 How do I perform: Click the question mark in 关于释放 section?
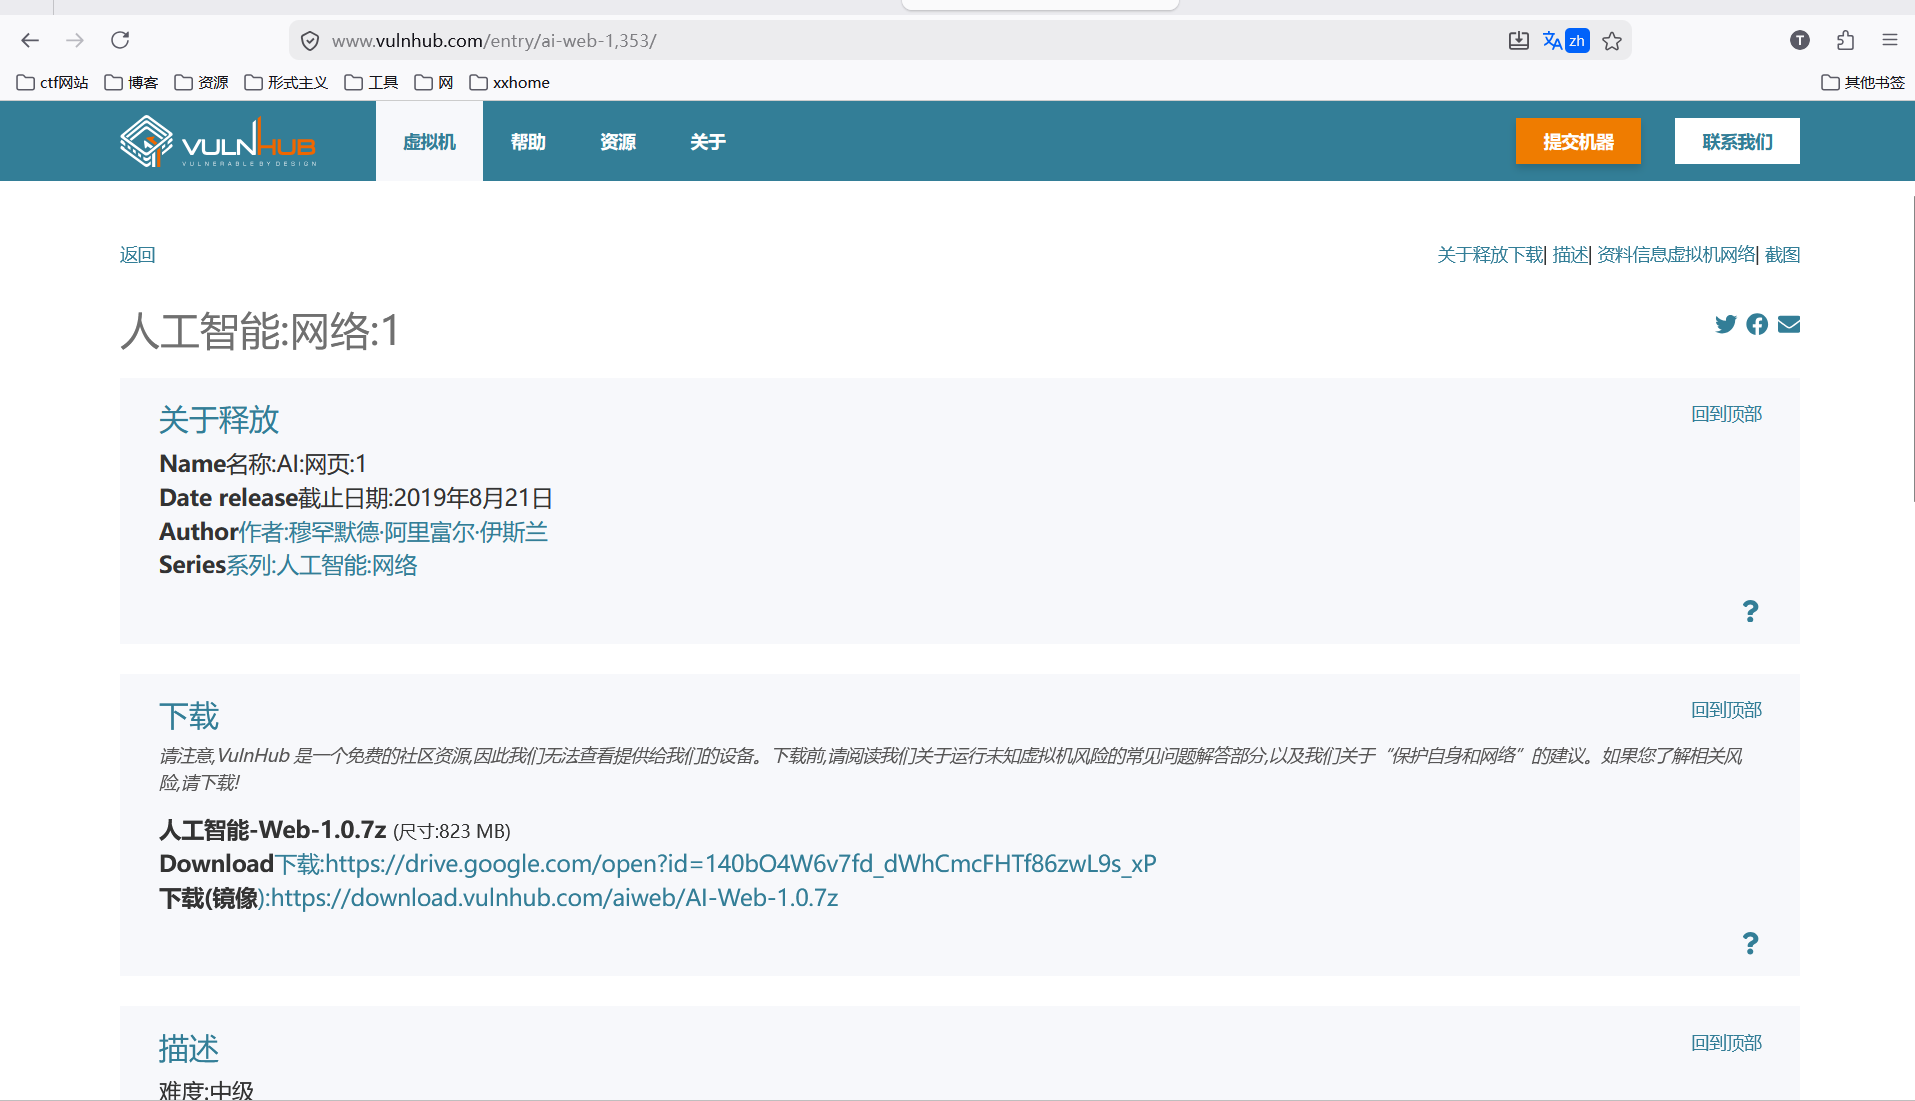click(1750, 611)
